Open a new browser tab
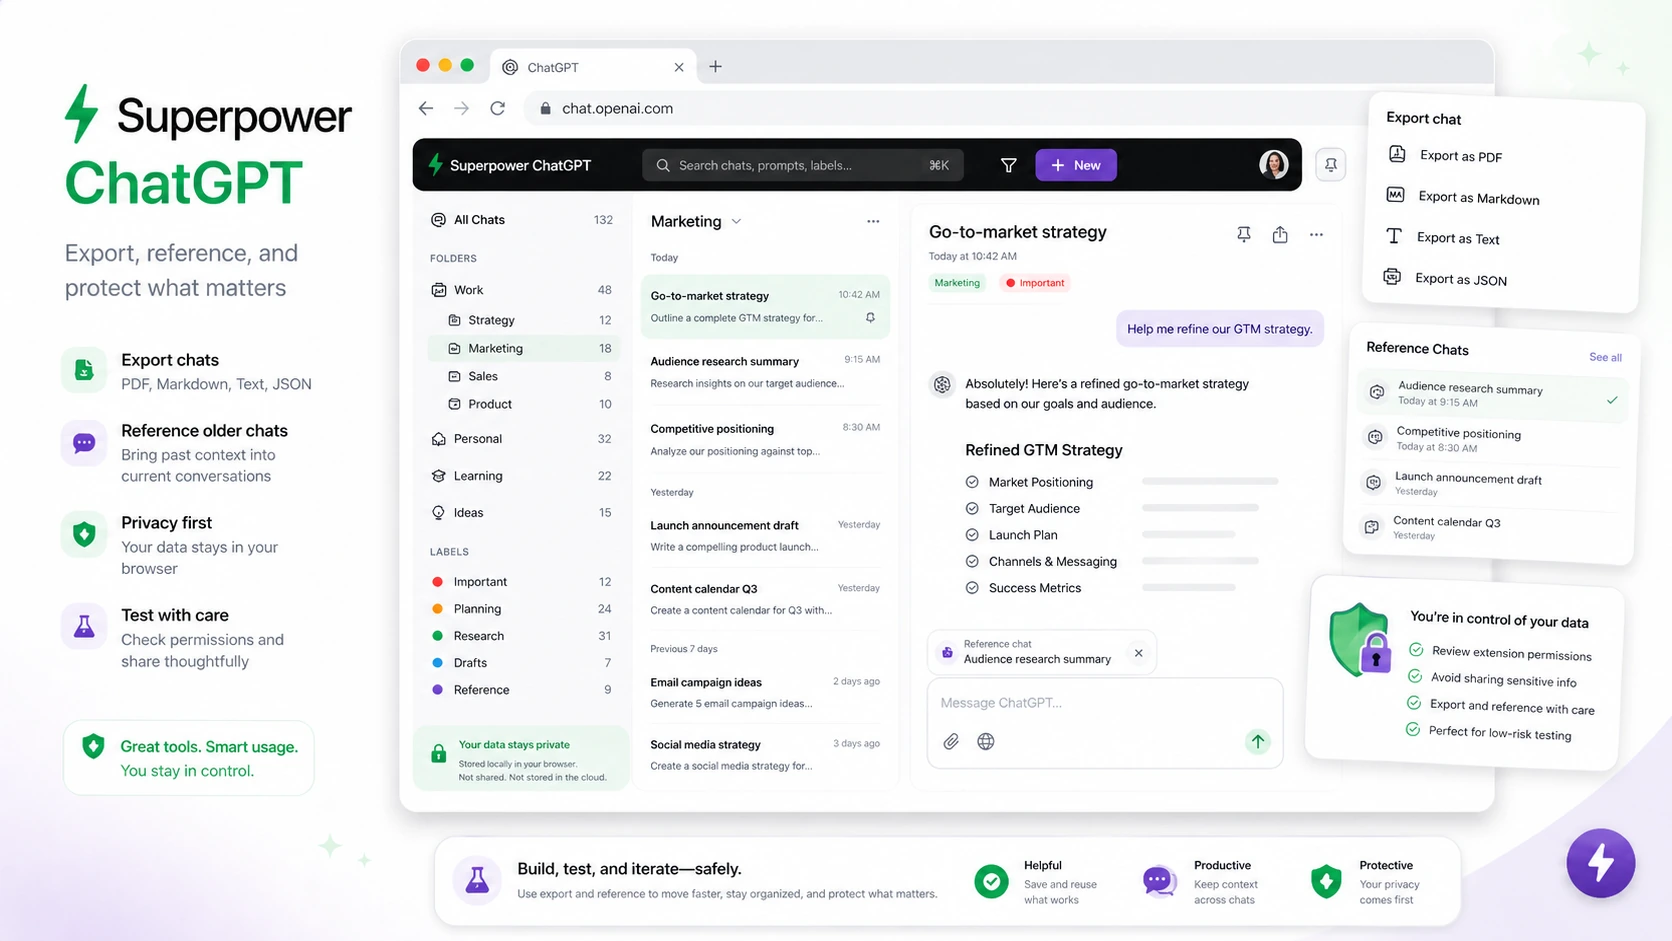The width and height of the screenshot is (1672, 941). [x=715, y=67]
